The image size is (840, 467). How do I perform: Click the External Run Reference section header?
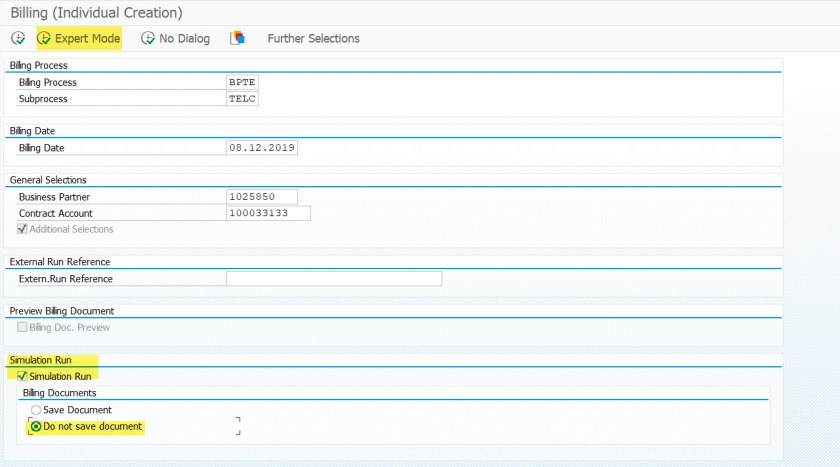click(x=59, y=262)
